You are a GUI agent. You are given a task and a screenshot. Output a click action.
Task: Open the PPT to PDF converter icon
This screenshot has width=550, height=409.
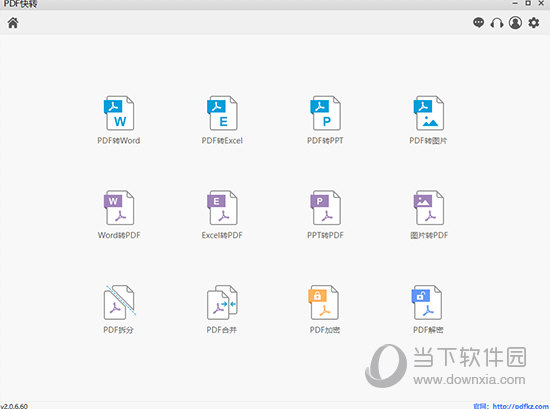point(325,208)
